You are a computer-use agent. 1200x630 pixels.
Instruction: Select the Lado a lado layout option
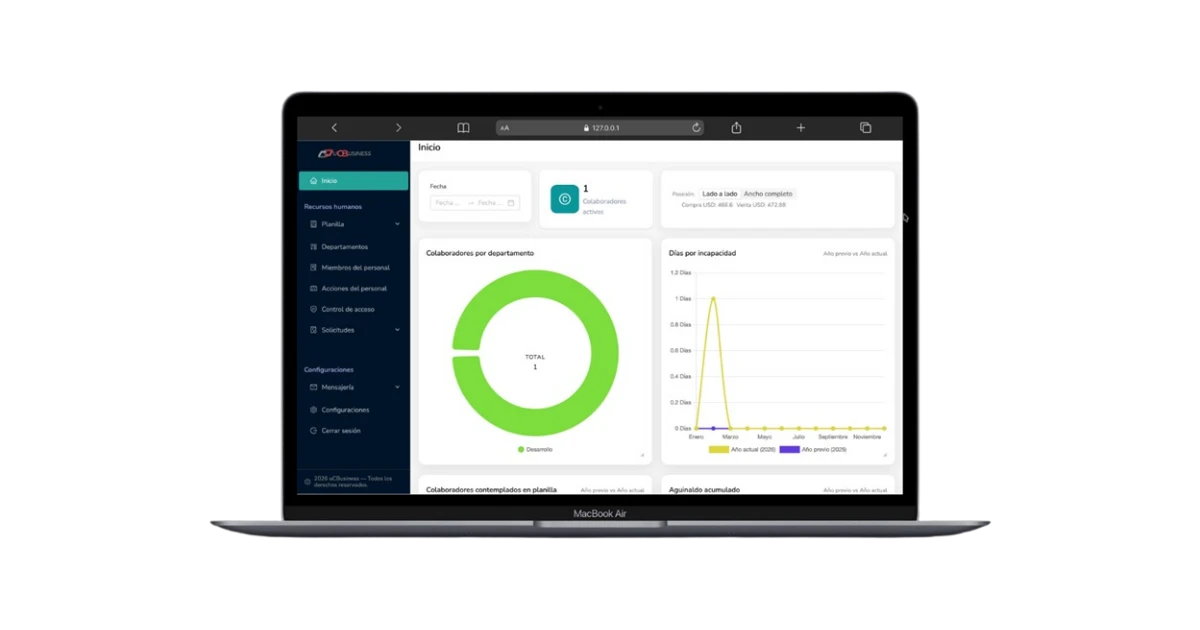(720, 194)
